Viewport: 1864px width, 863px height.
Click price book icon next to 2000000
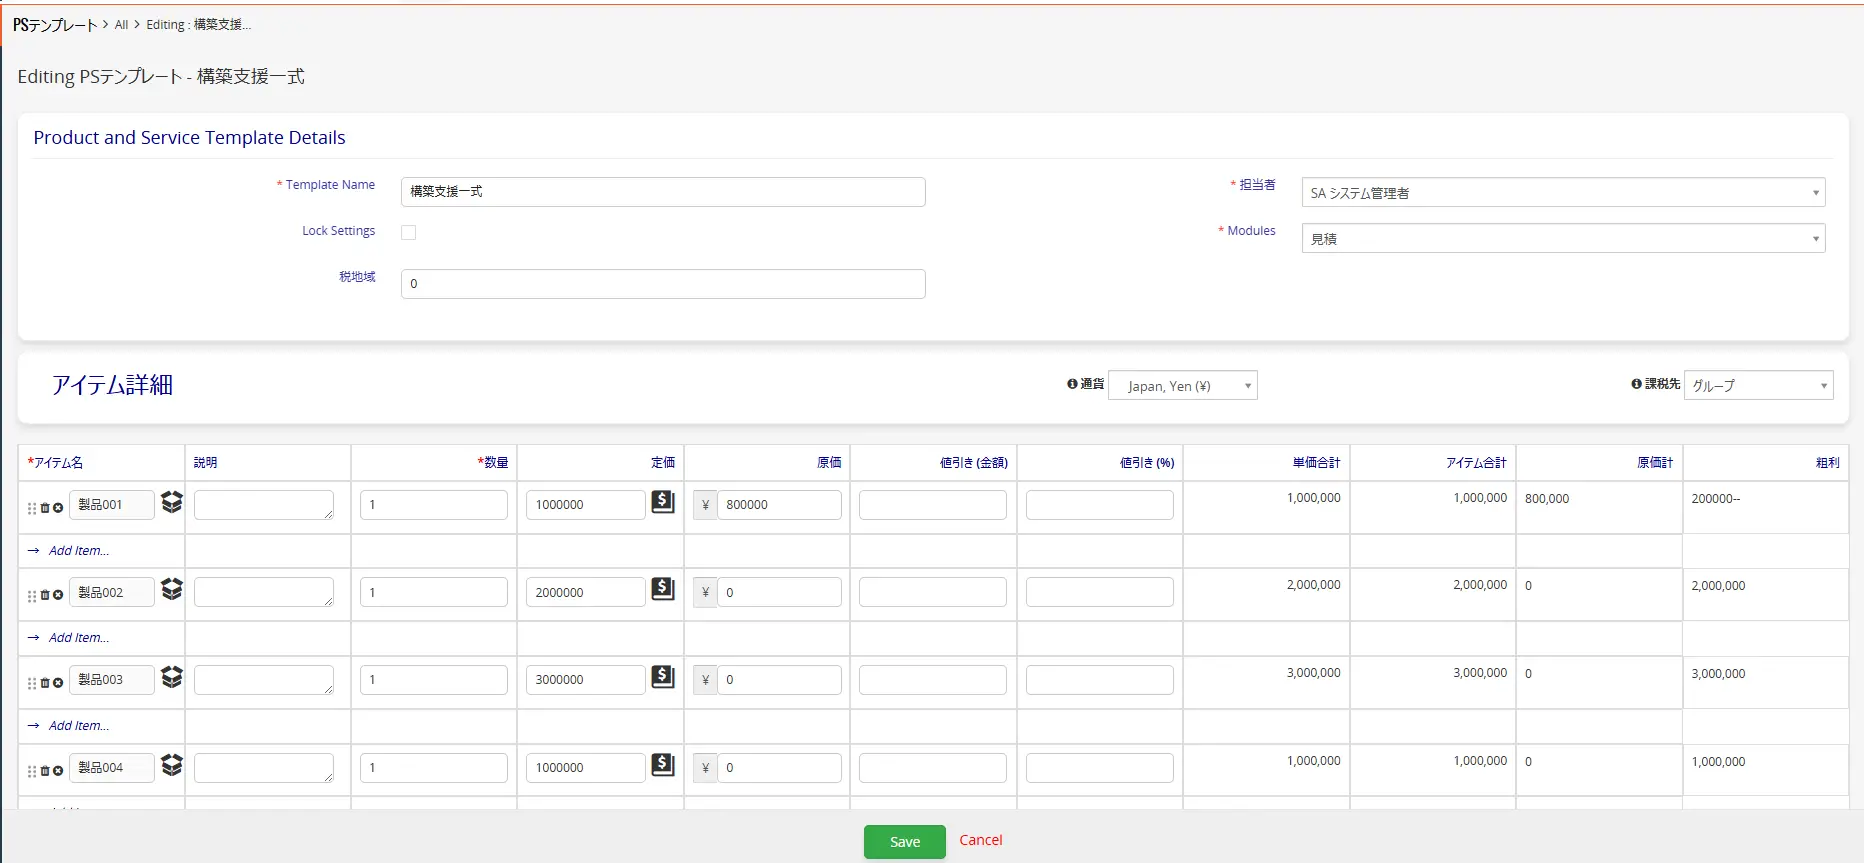[663, 589]
